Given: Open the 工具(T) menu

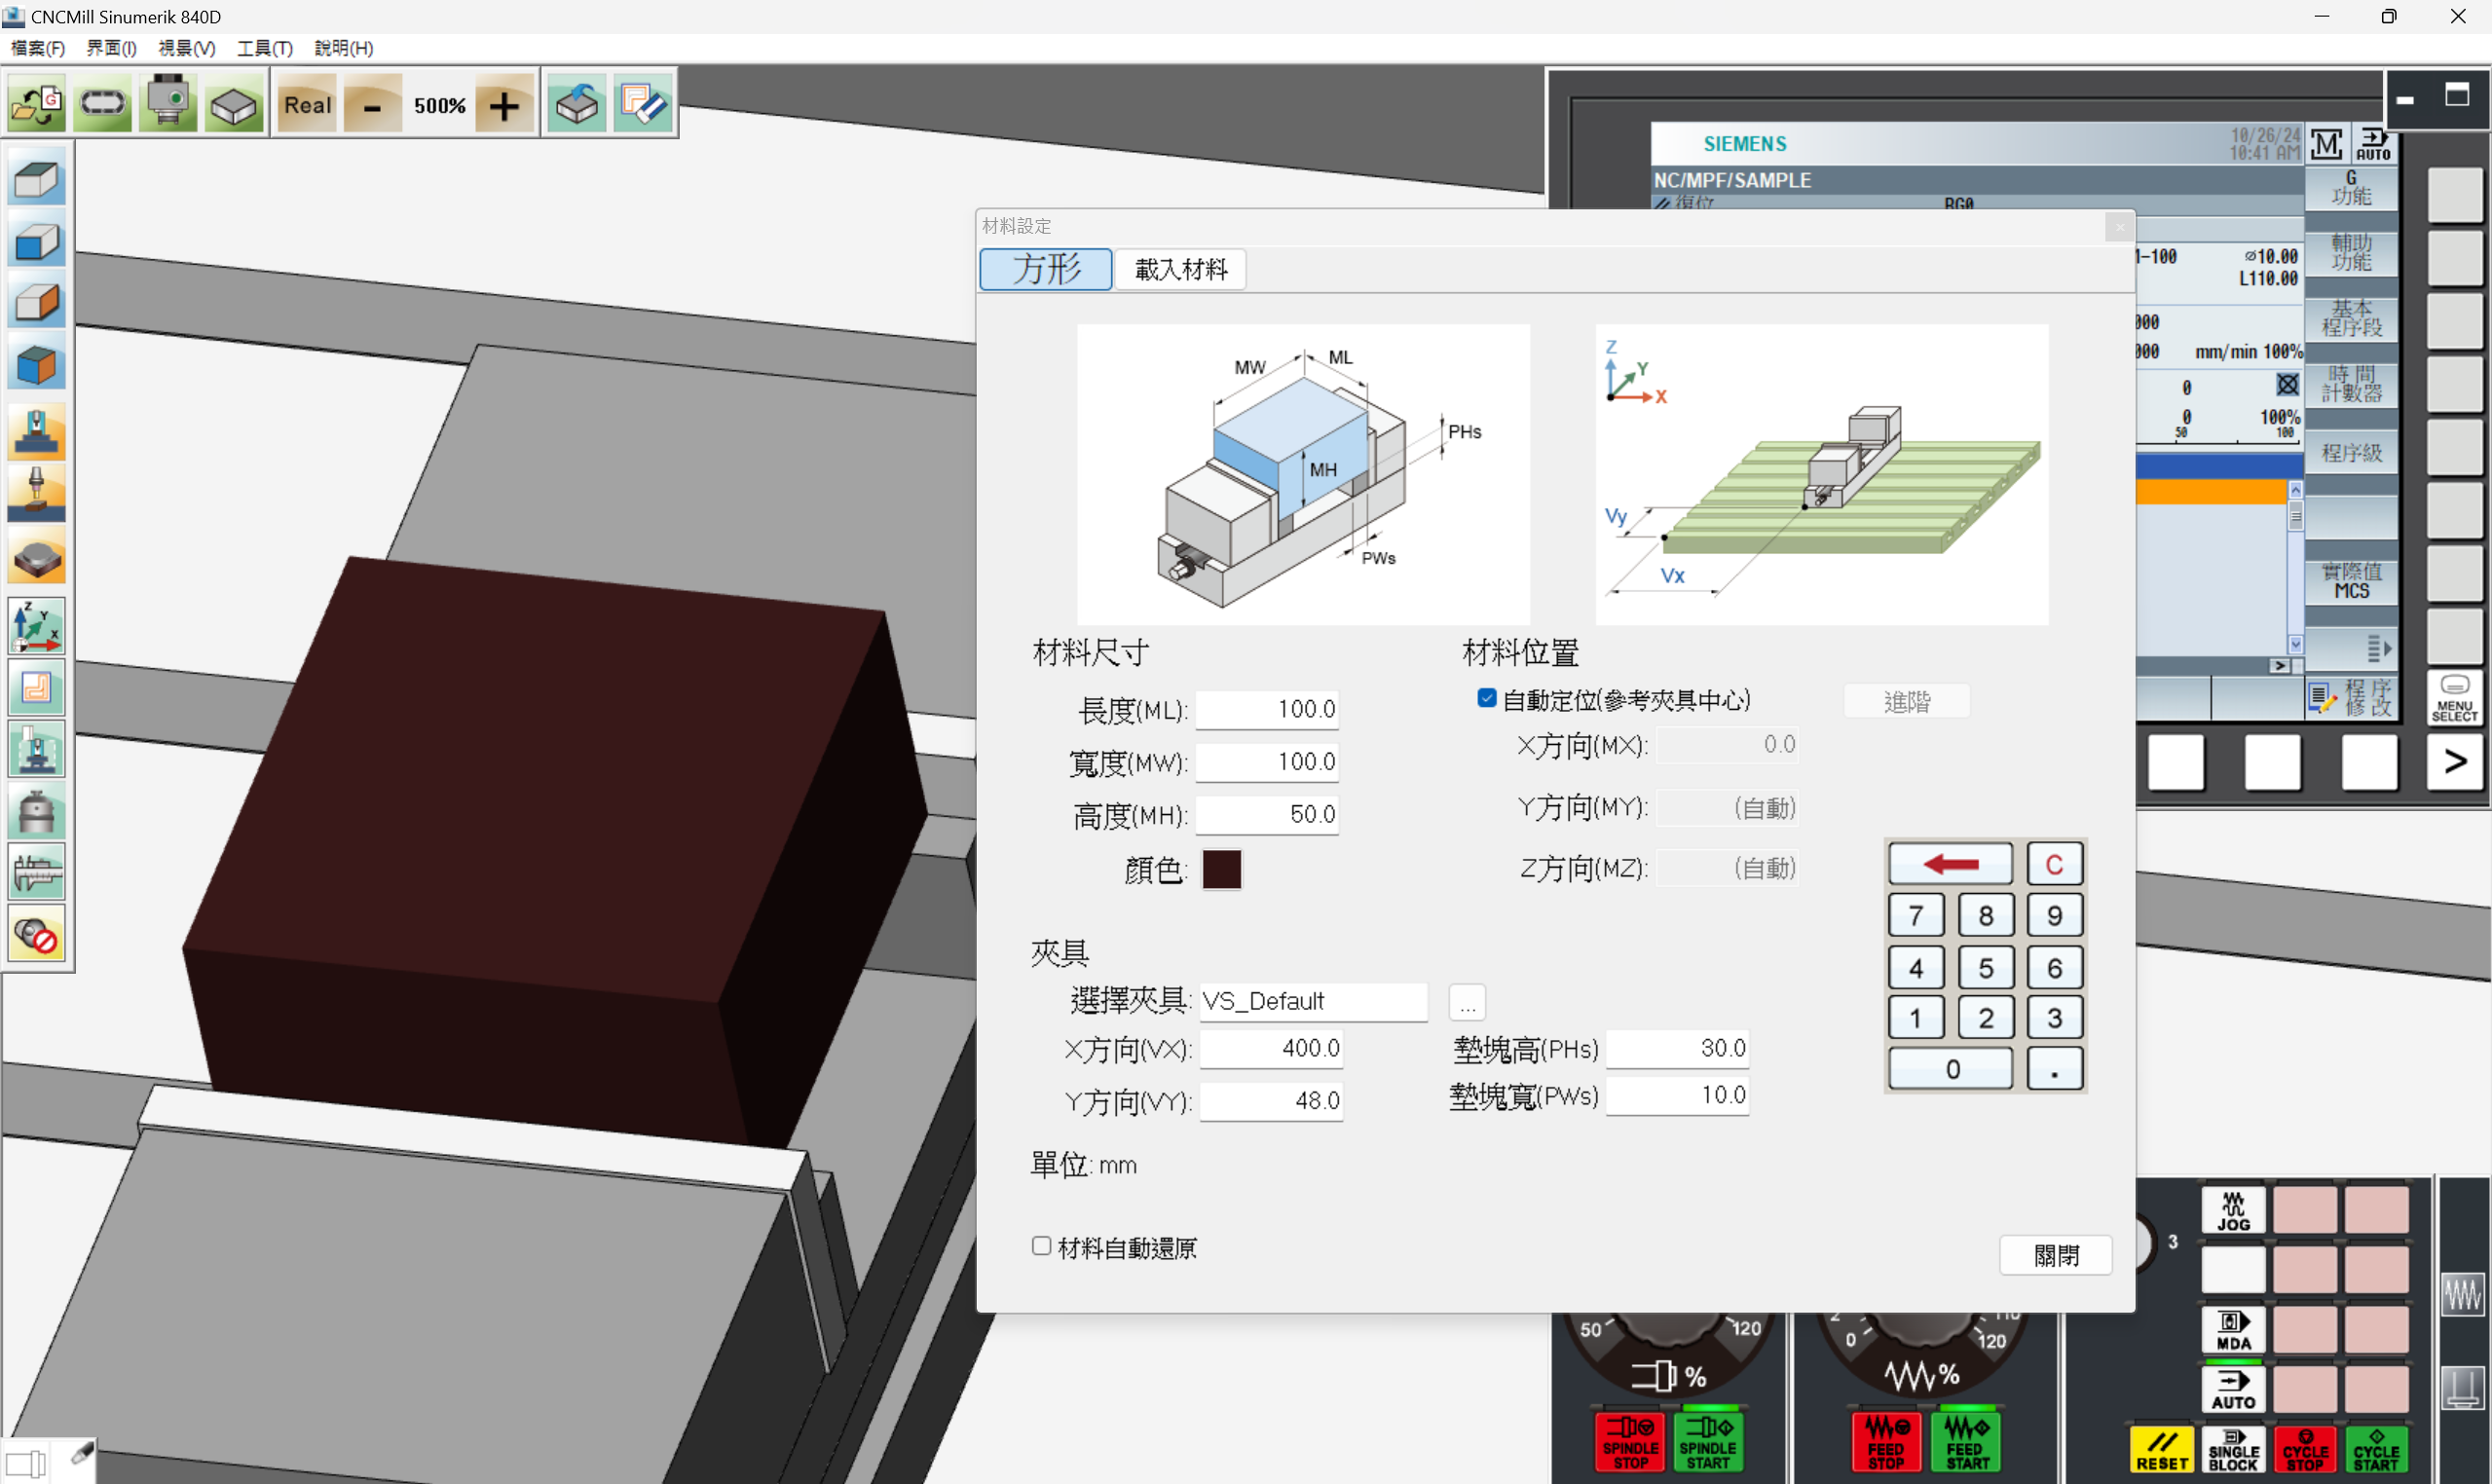Looking at the screenshot, I should [x=265, y=48].
